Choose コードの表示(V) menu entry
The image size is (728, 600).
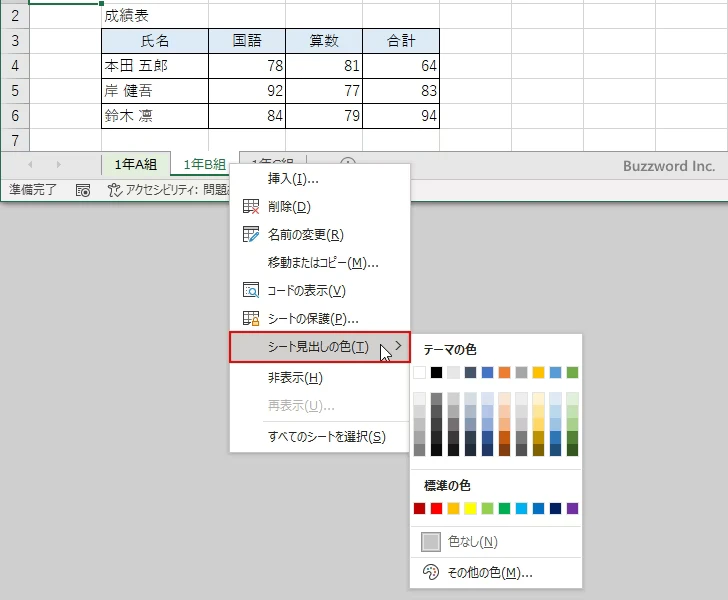(x=320, y=291)
